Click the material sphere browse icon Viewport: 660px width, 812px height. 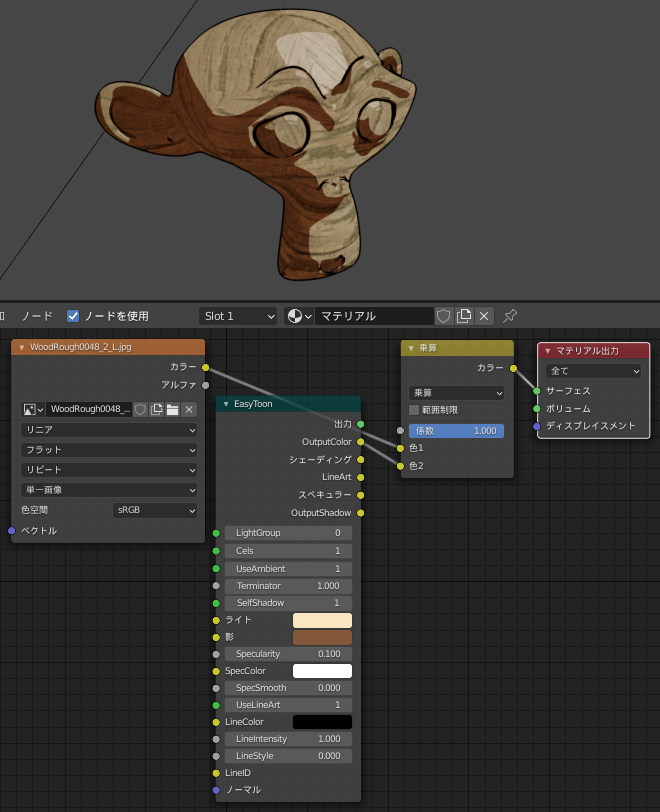299,316
